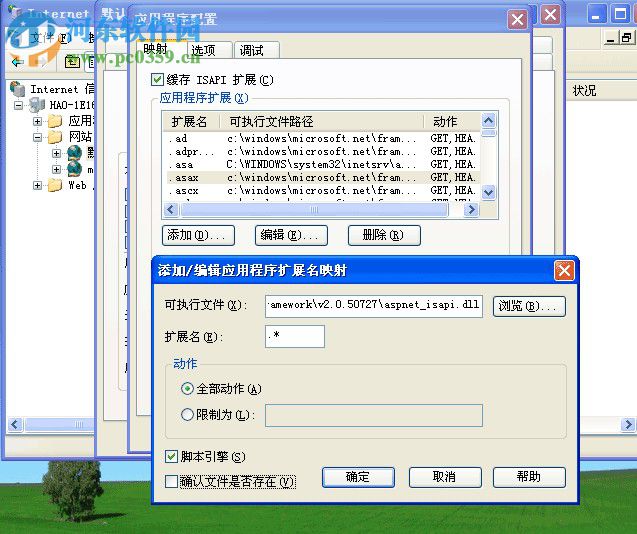Viewport: 637px width, 534px height.
Task: Click the Web folder icon
Action: point(55,185)
